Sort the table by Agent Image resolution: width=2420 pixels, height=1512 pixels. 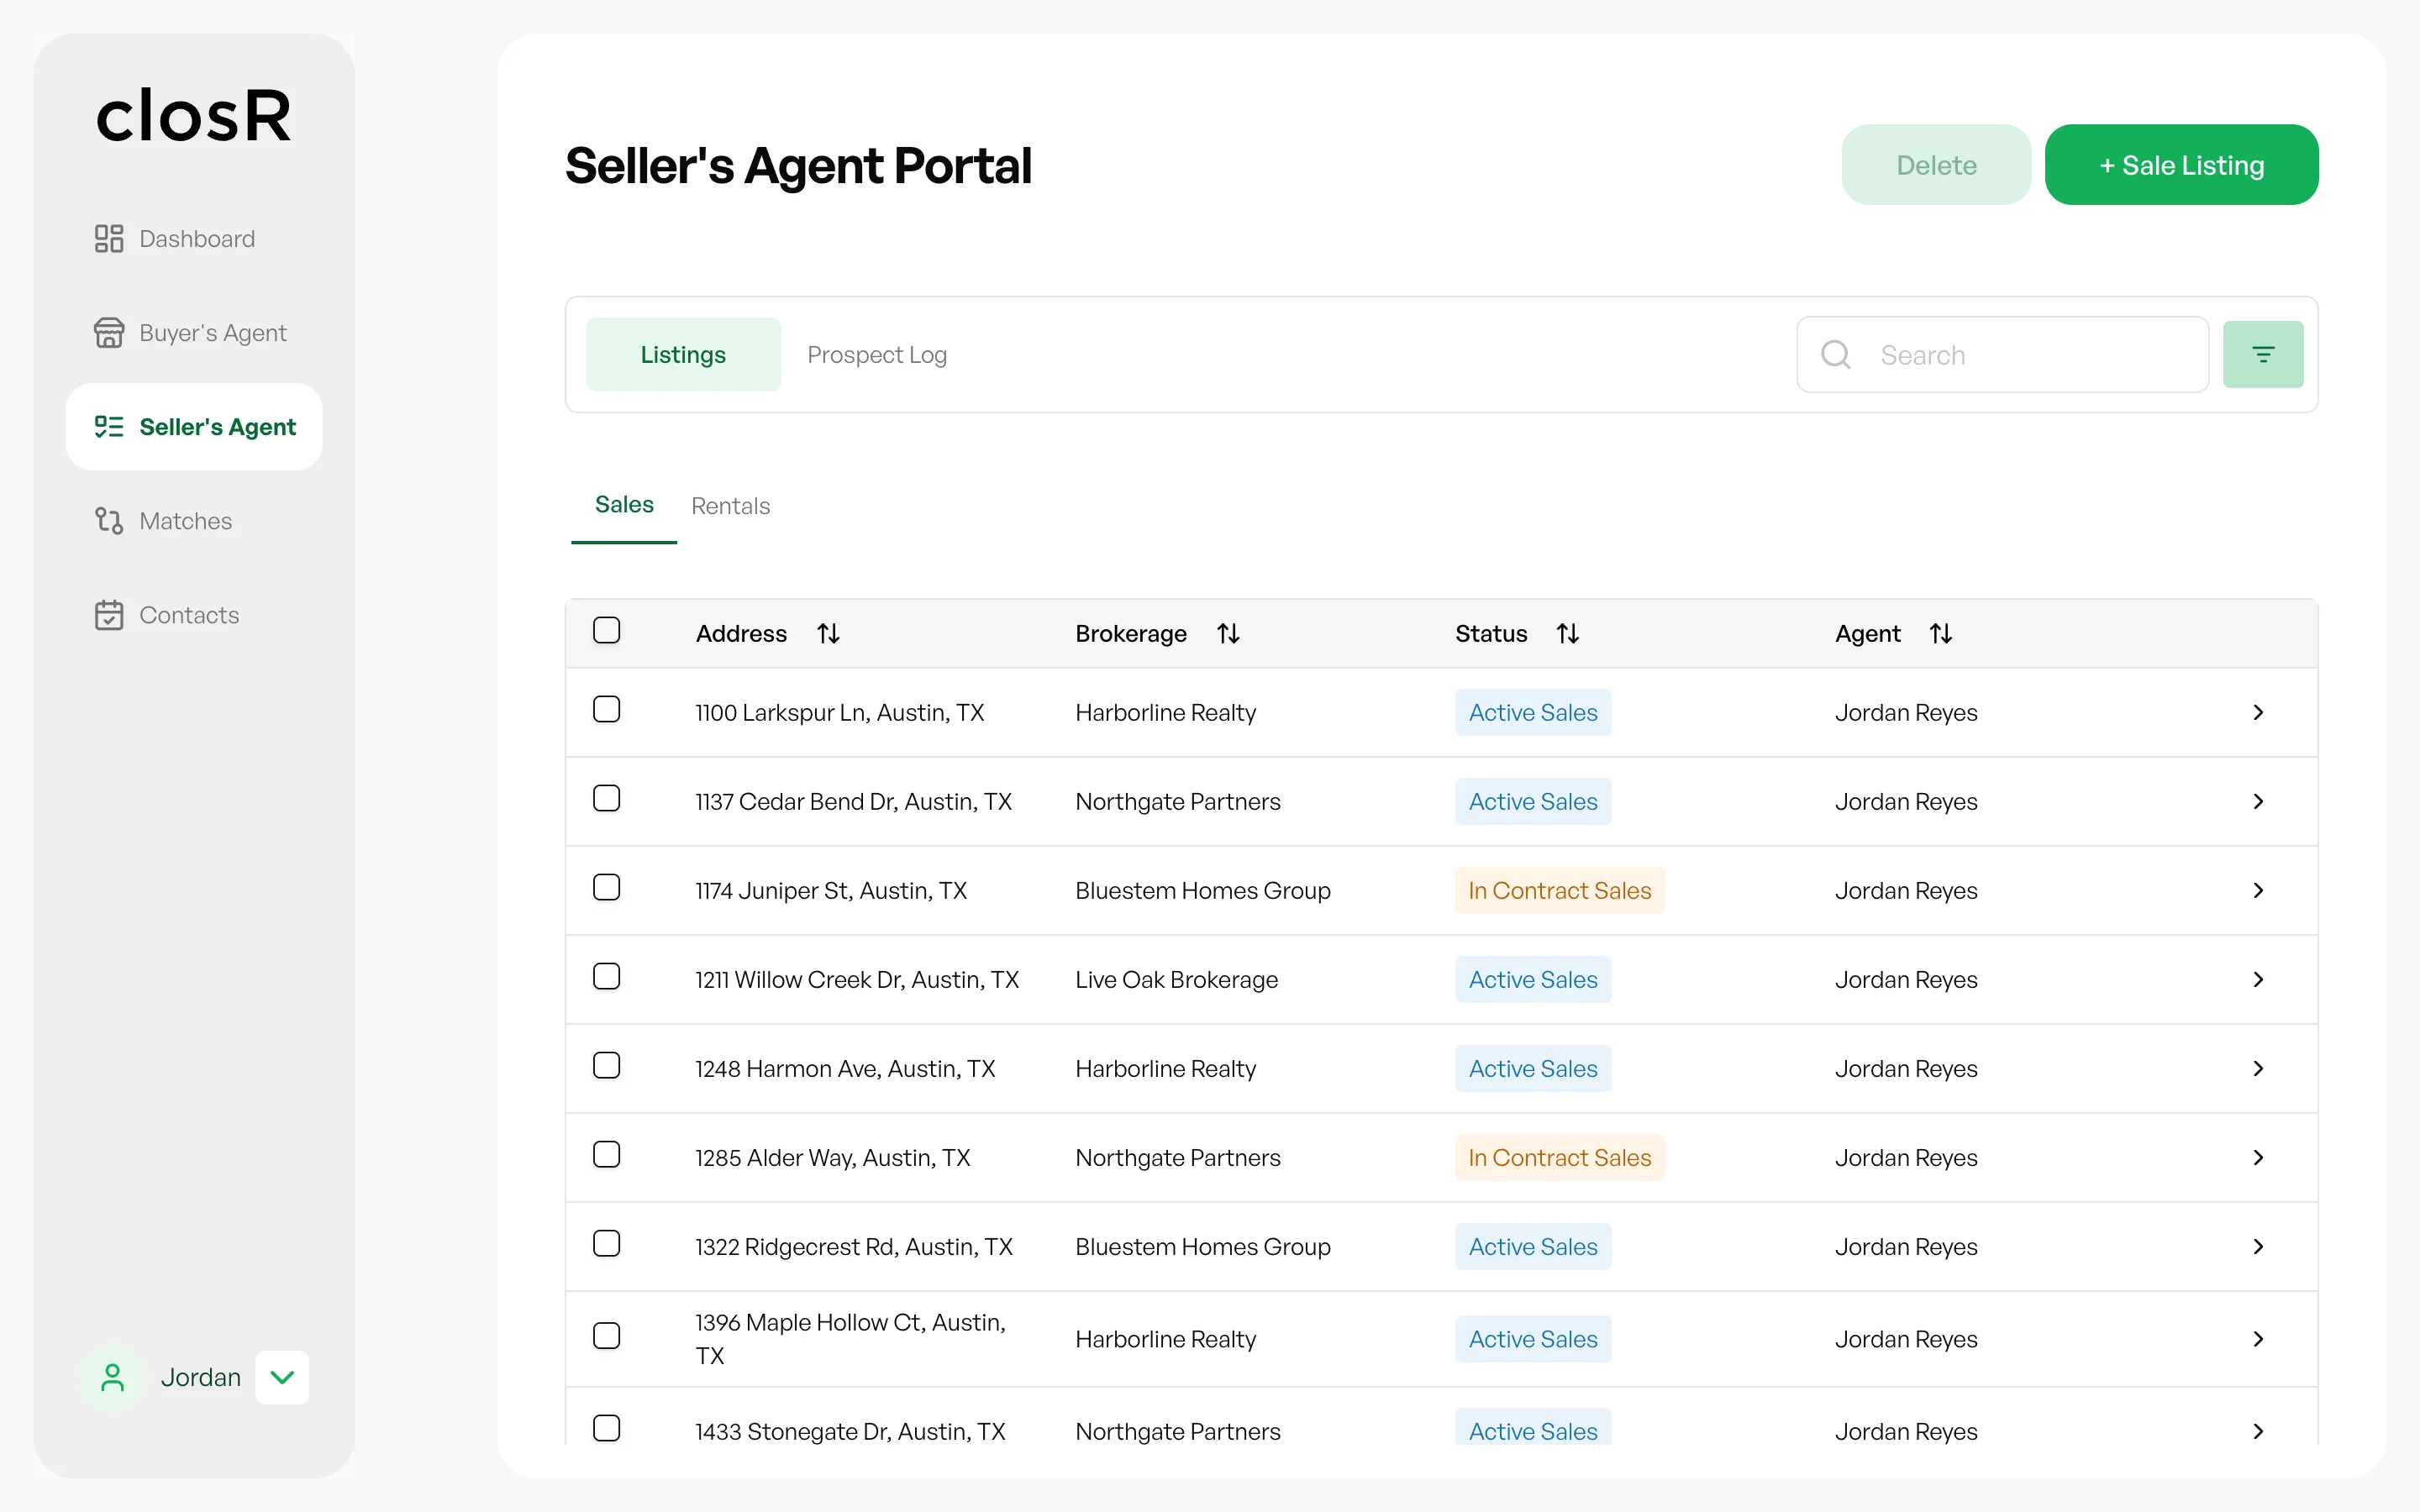pyautogui.click(x=1940, y=634)
